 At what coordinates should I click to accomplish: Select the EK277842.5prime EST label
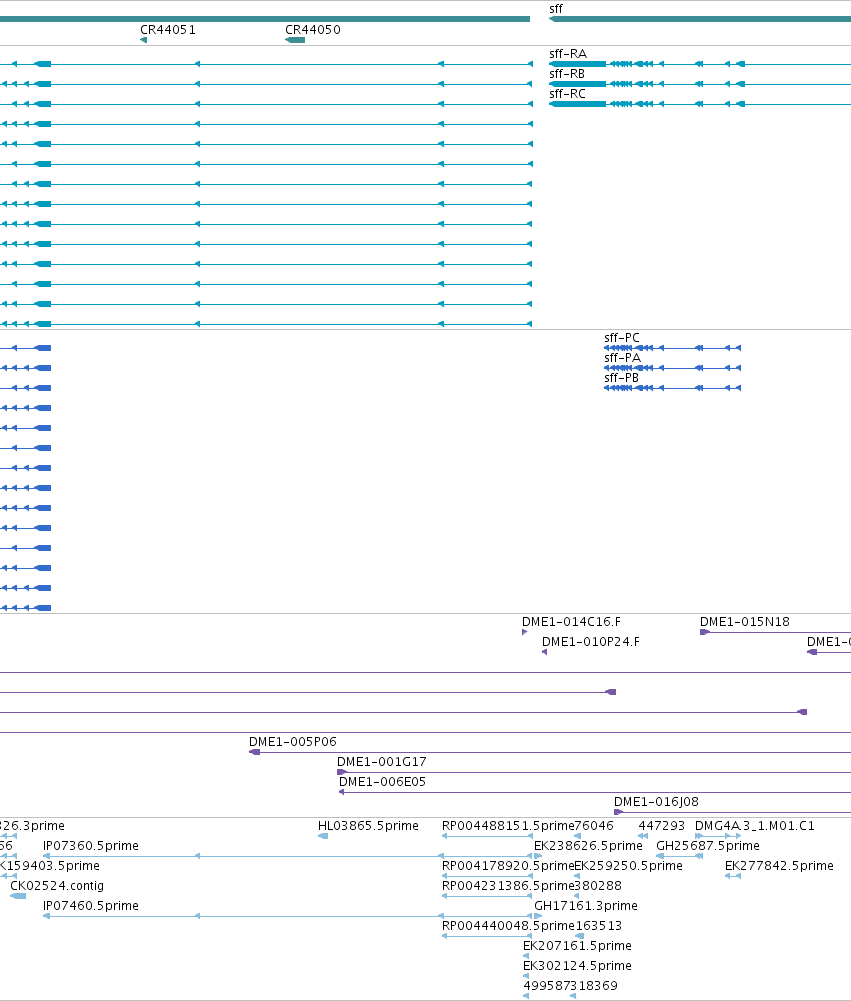coord(779,866)
